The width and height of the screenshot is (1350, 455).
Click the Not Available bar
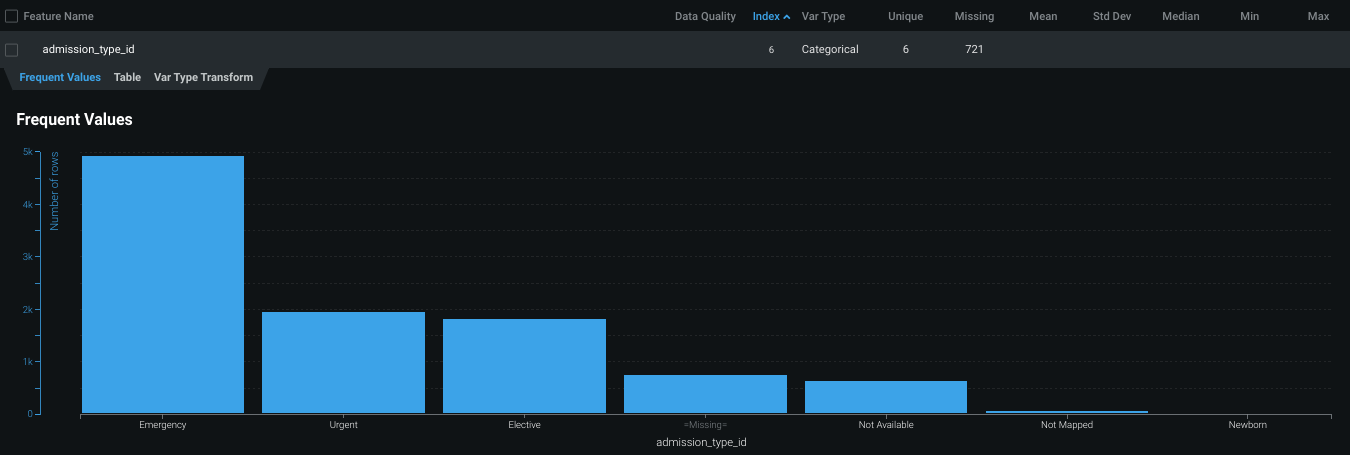pyautogui.click(x=886, y=397)
